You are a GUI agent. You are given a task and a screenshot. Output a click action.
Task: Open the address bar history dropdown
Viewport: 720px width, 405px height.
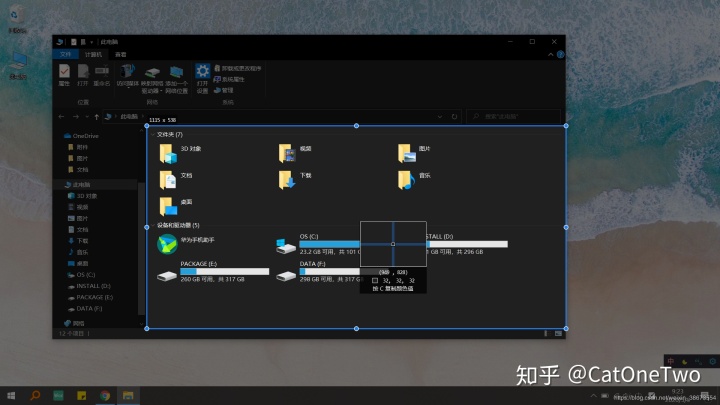440,117
